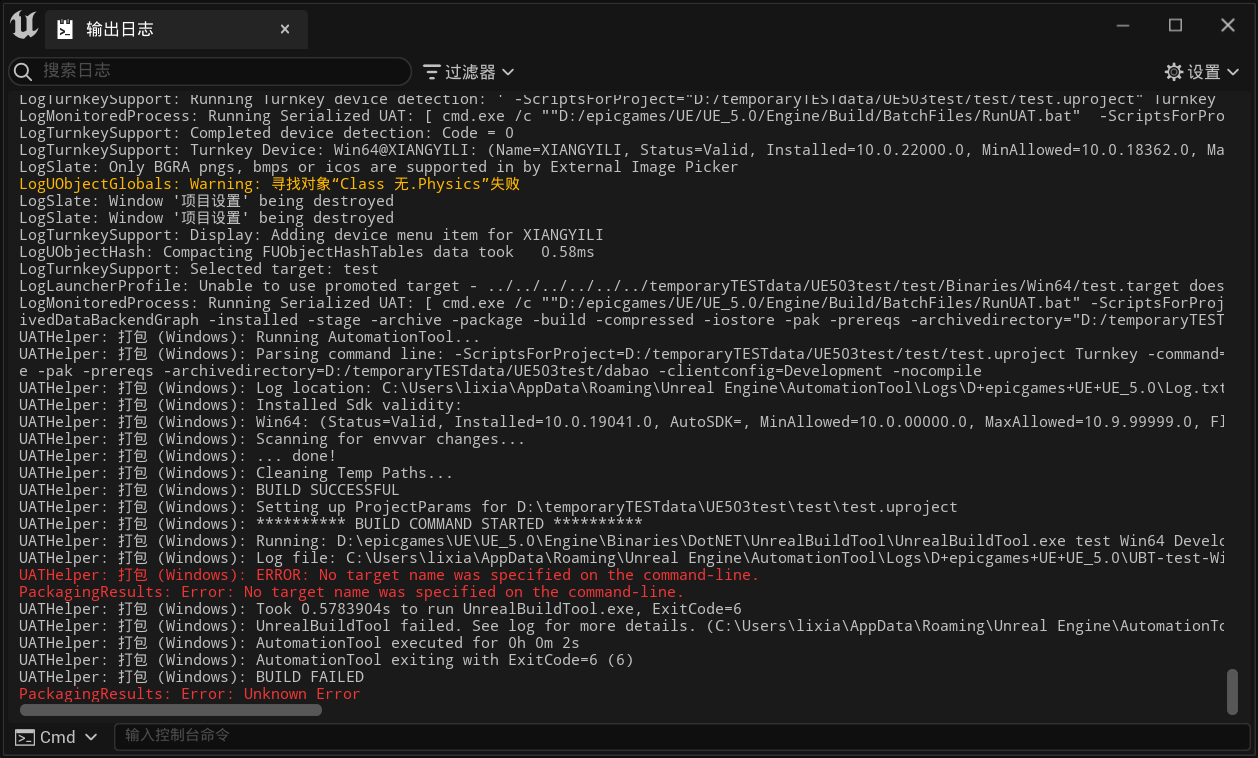The width and height of the screenshot is (1258, 758).
Task: Open the 设置 settings dropdown
Action: click(x=1202, y=72)
